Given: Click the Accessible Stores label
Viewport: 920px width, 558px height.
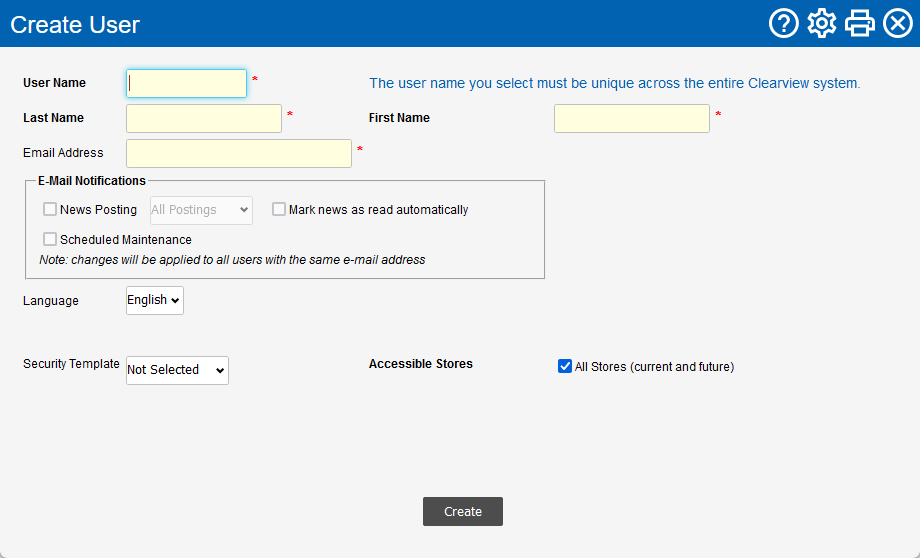Looking at the screenshot, I should coord(420,364).
